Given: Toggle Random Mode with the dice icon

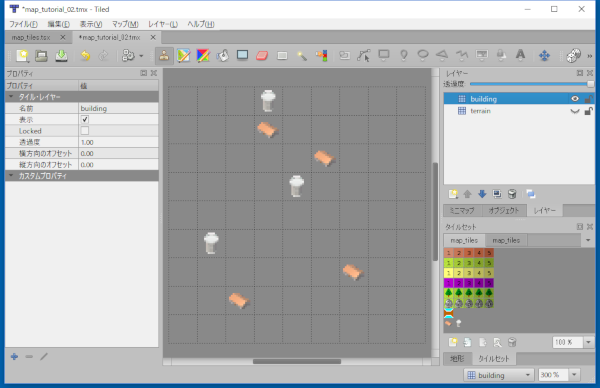Looking at the screenshot, I should point(573,56).
